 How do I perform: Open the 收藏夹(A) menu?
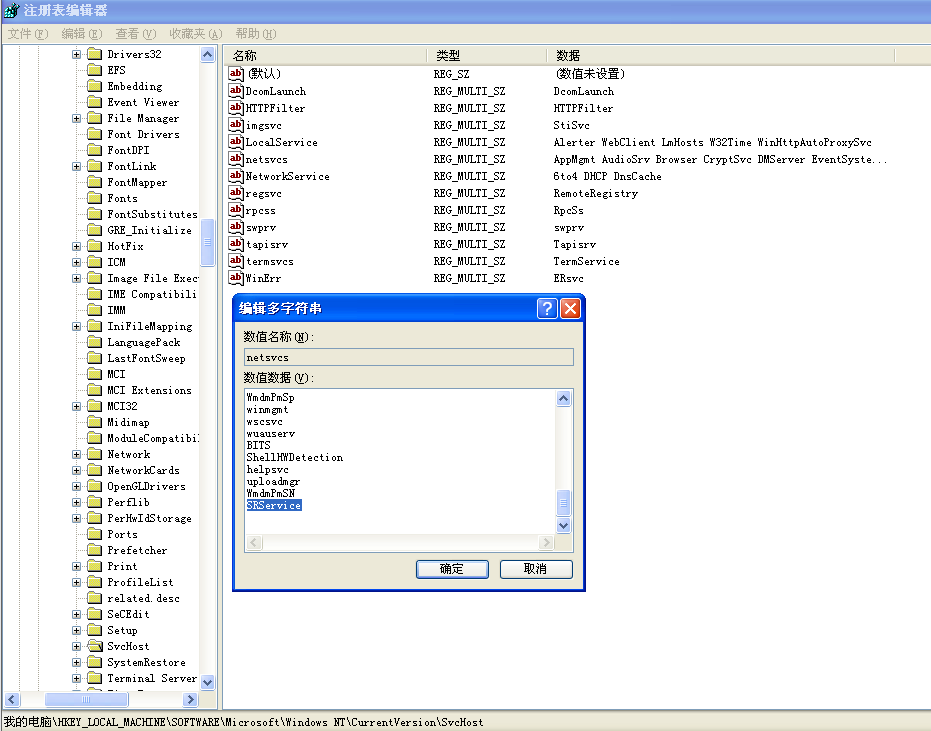[195, 34]
